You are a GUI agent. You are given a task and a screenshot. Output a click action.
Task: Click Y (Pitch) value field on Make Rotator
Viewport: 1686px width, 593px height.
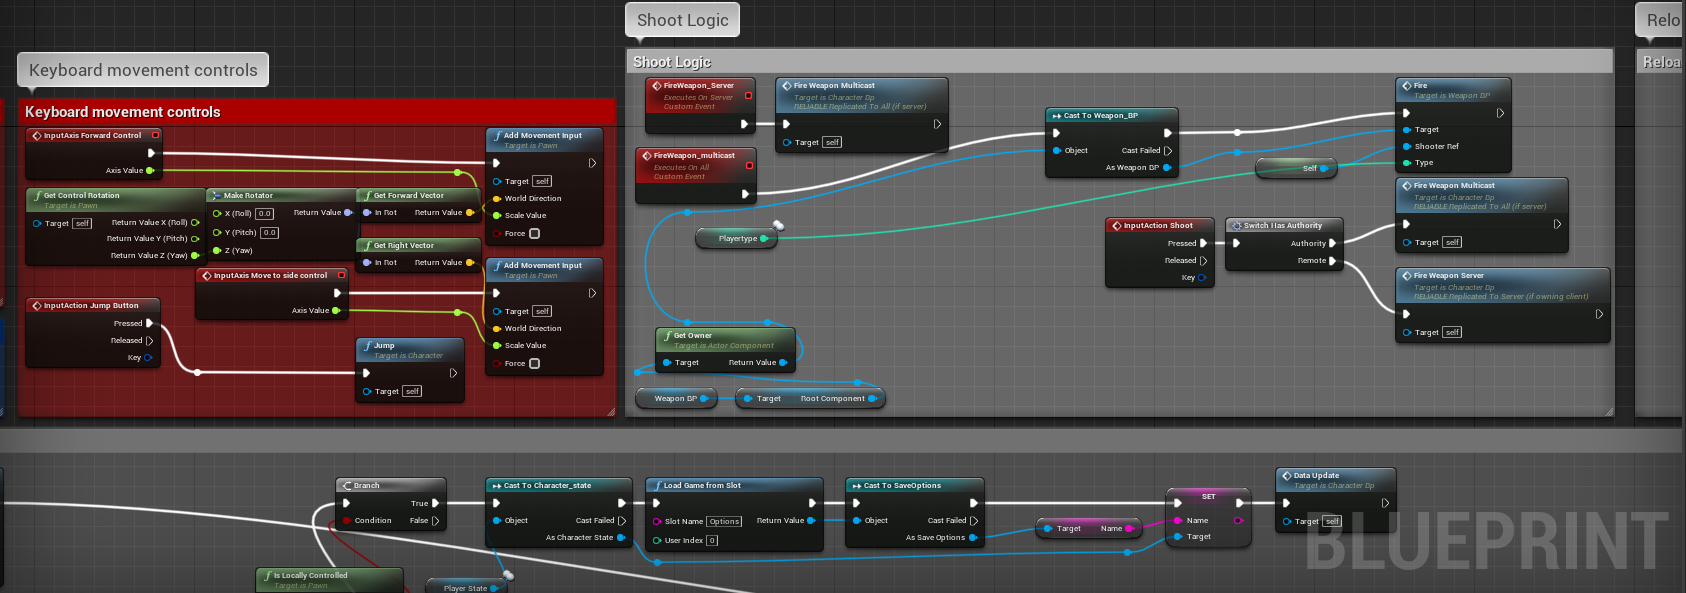point(269,232)
